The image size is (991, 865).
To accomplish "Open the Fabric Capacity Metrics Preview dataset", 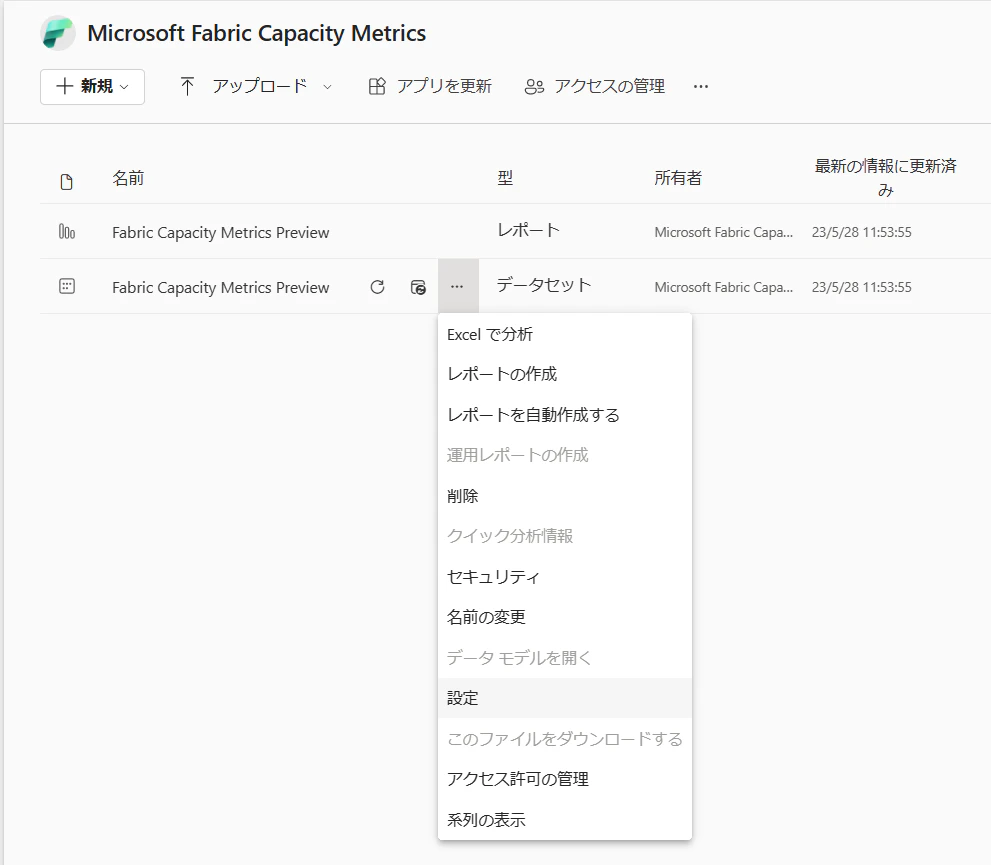I will tap(221, 287).
